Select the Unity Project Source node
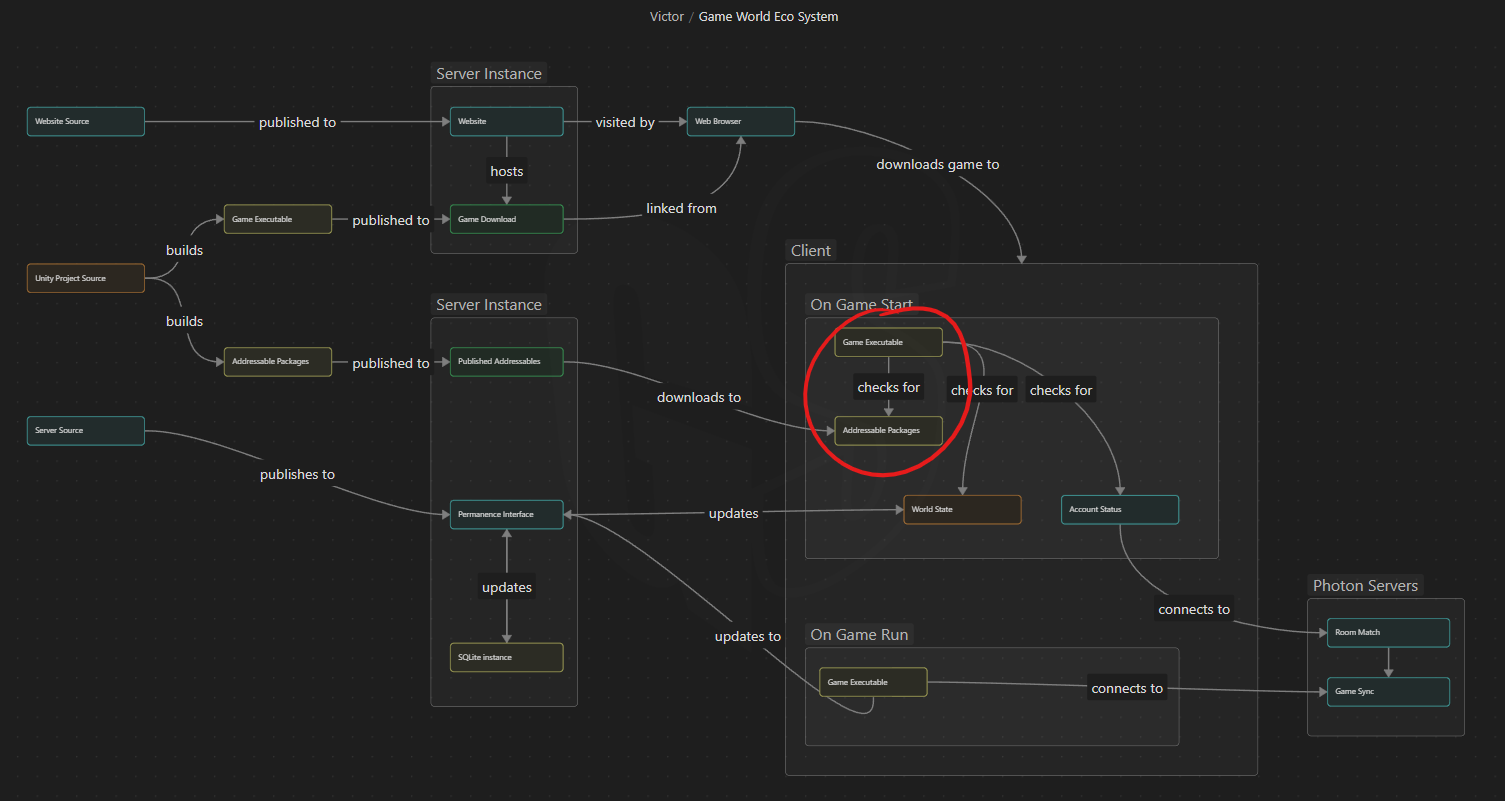The height and width of the screenshot is (801, 1505). (x=86, y=278)
